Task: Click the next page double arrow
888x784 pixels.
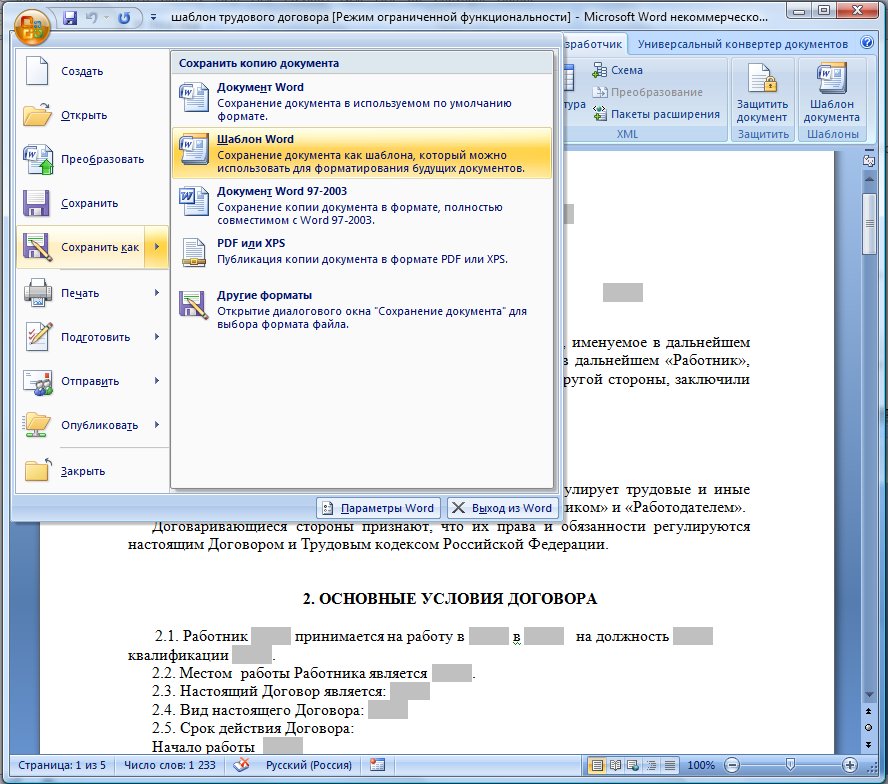Action: pos(869,744)
